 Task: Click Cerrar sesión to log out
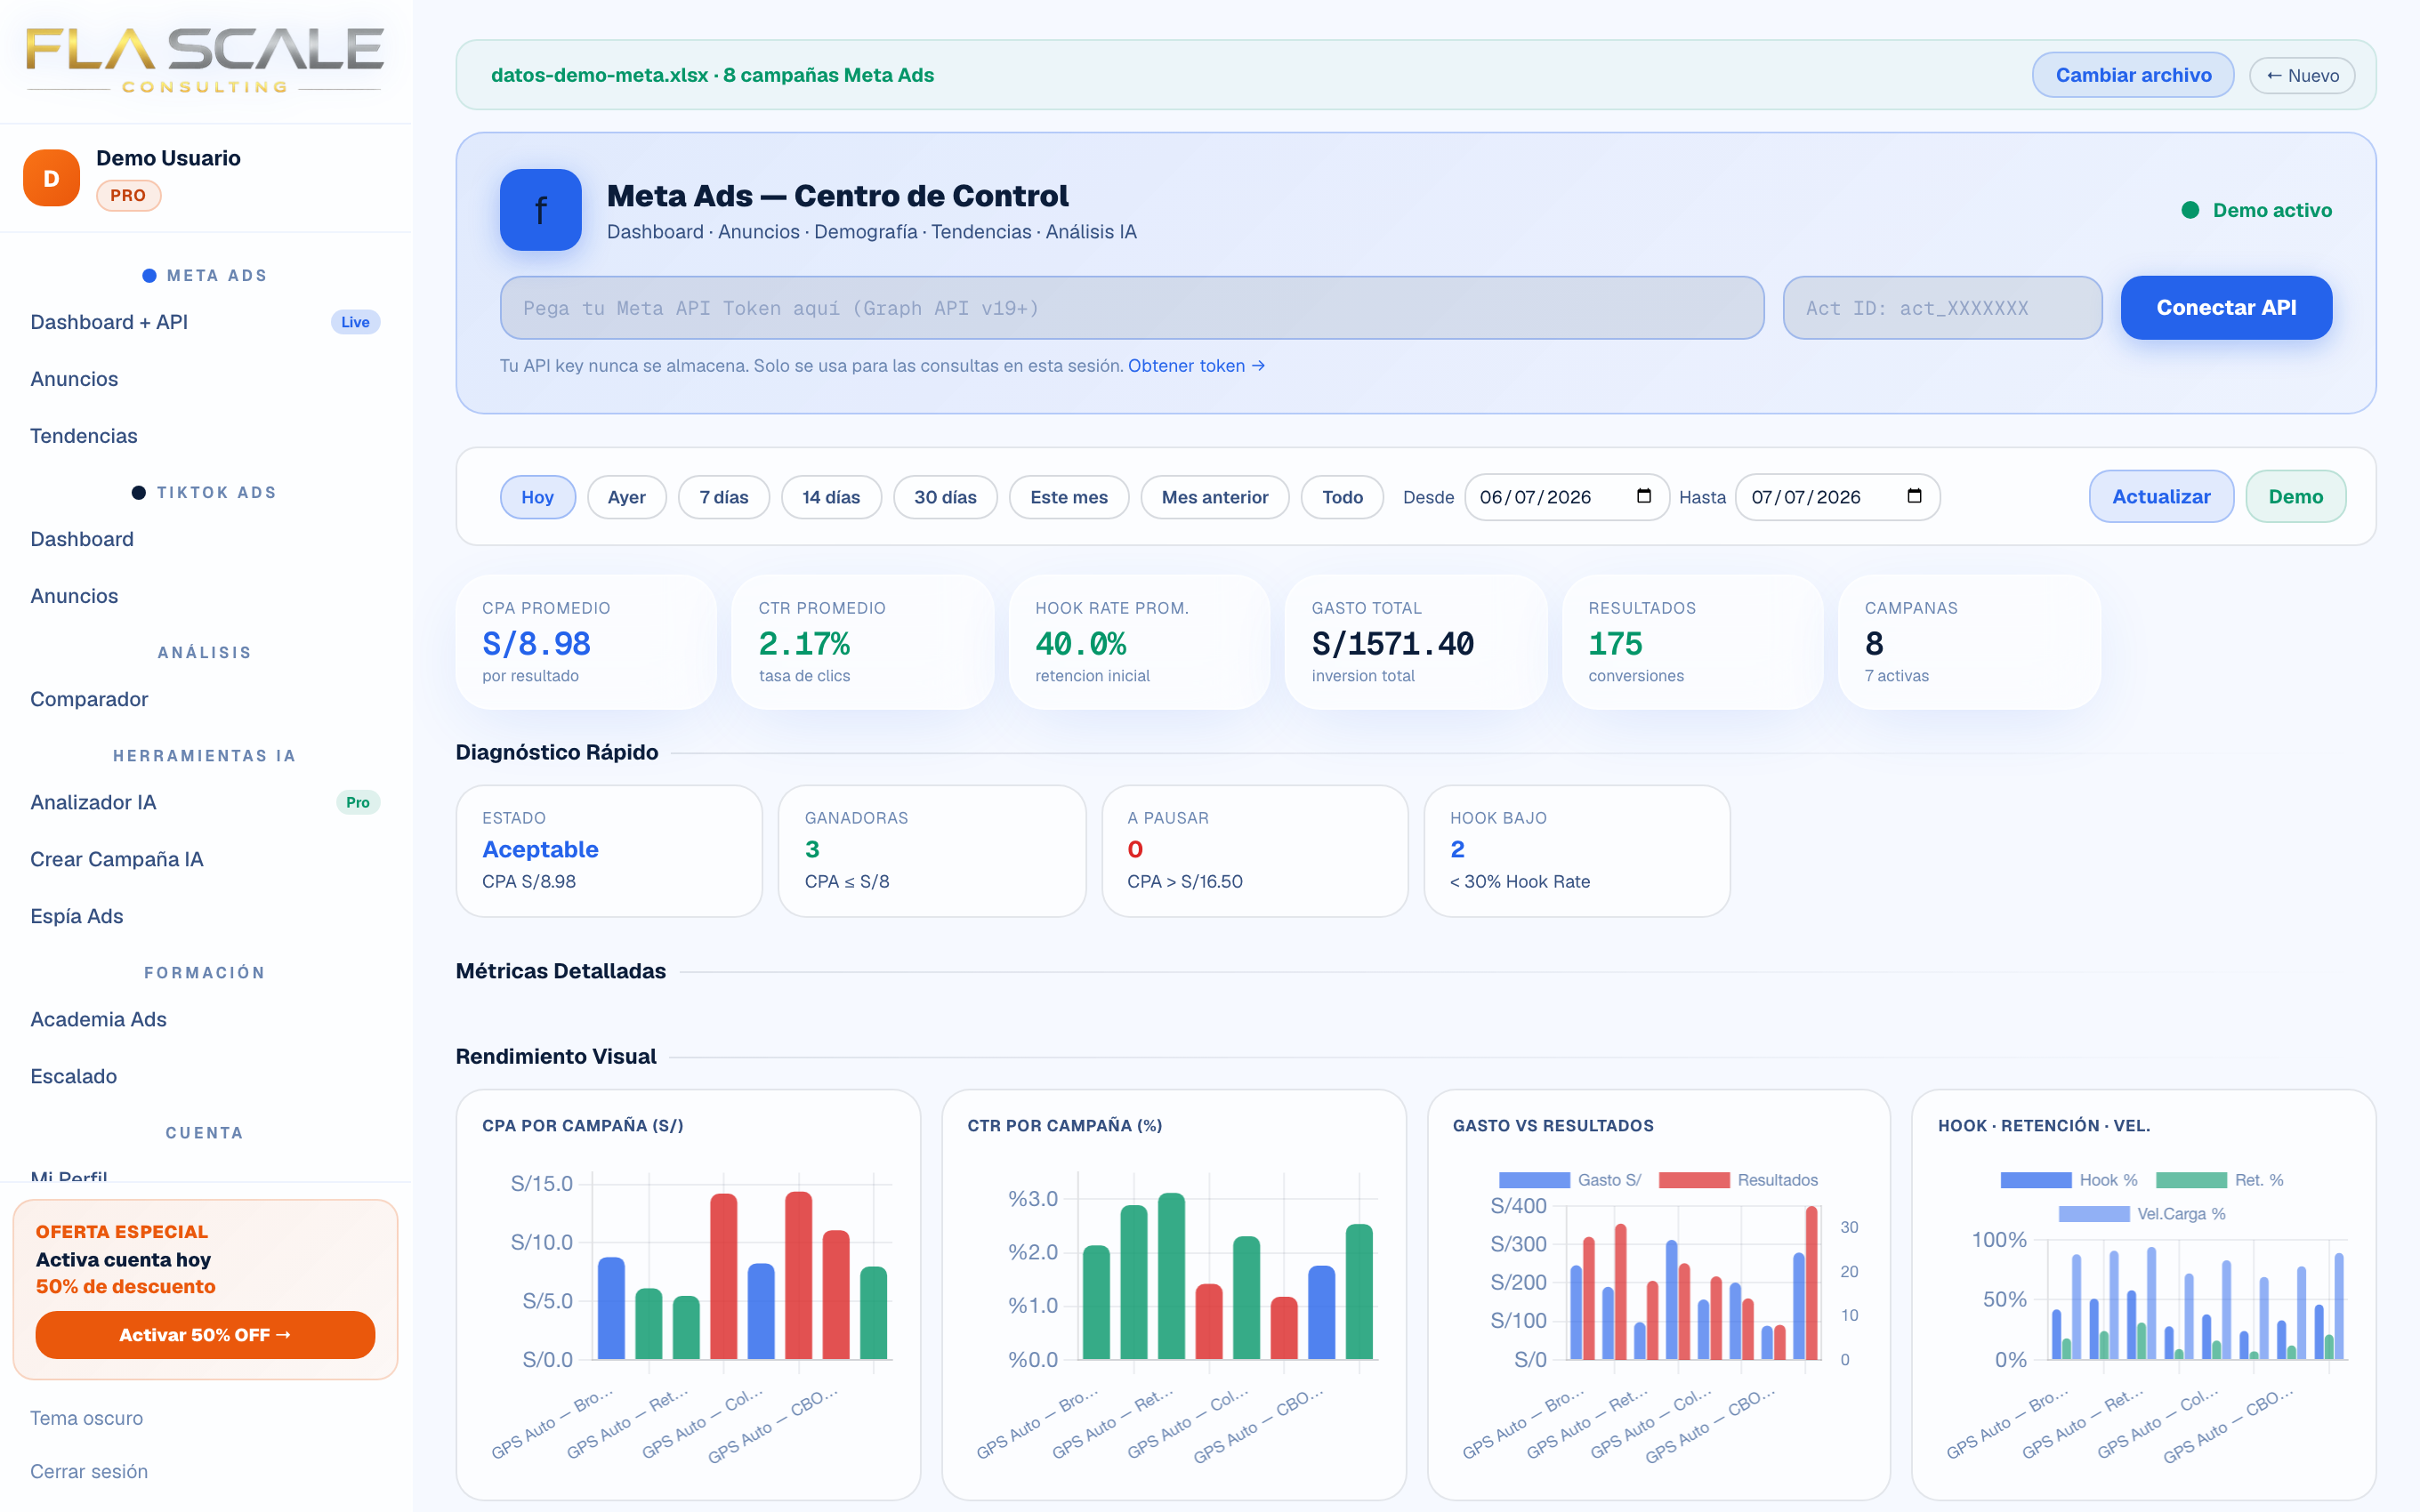(x=89, y=1471)
